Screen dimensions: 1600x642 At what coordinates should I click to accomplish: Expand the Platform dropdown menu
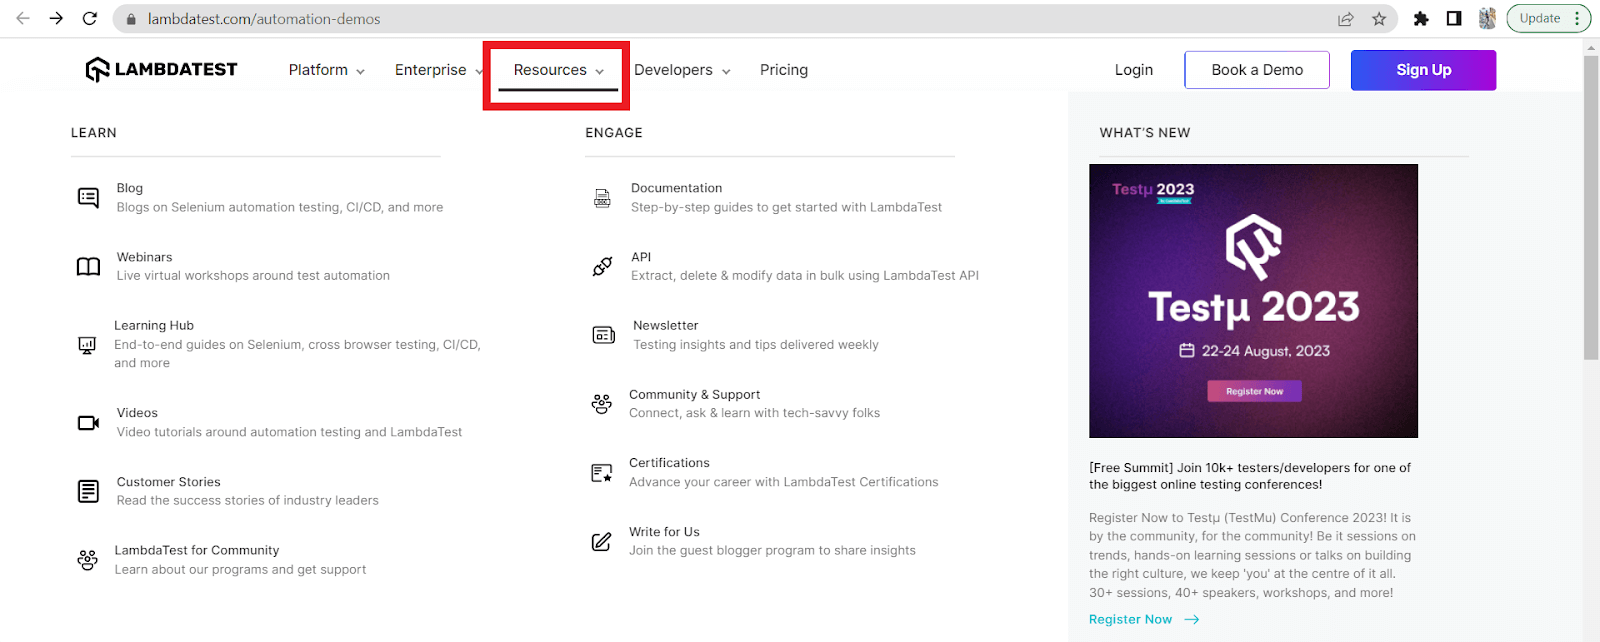pos(326,70)
